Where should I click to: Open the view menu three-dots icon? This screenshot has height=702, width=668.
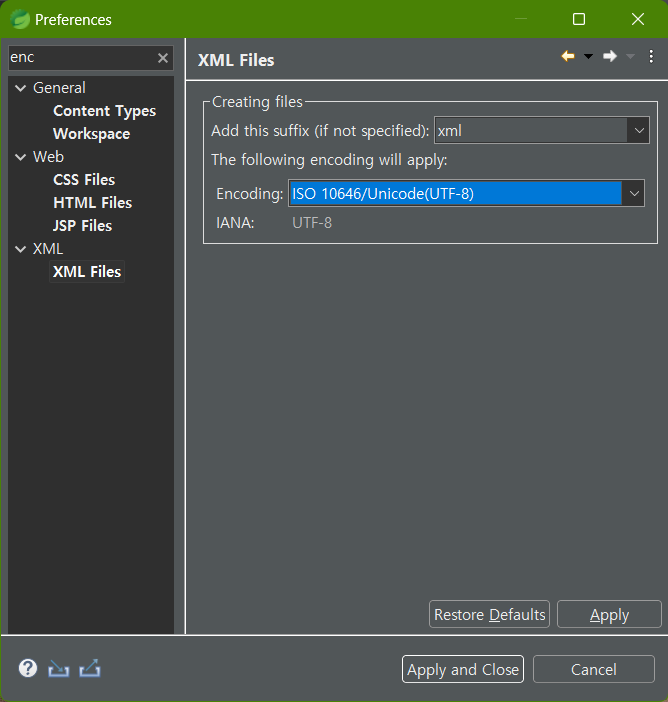pyautogui.click(x=651, y=56)
